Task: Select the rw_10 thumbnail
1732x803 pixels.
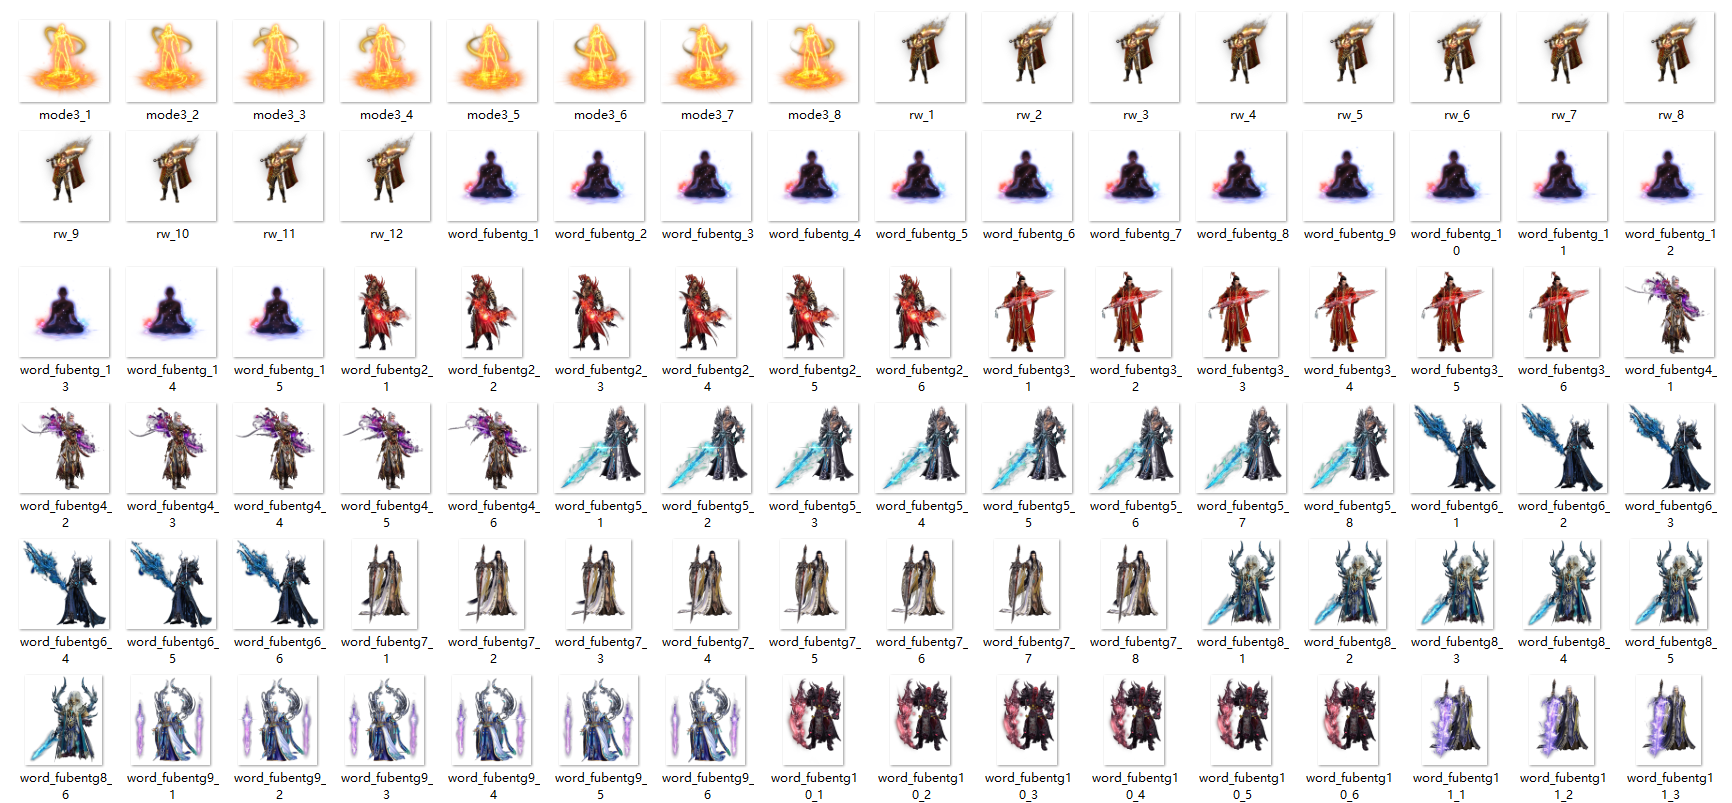Action: tap(172, 176)
